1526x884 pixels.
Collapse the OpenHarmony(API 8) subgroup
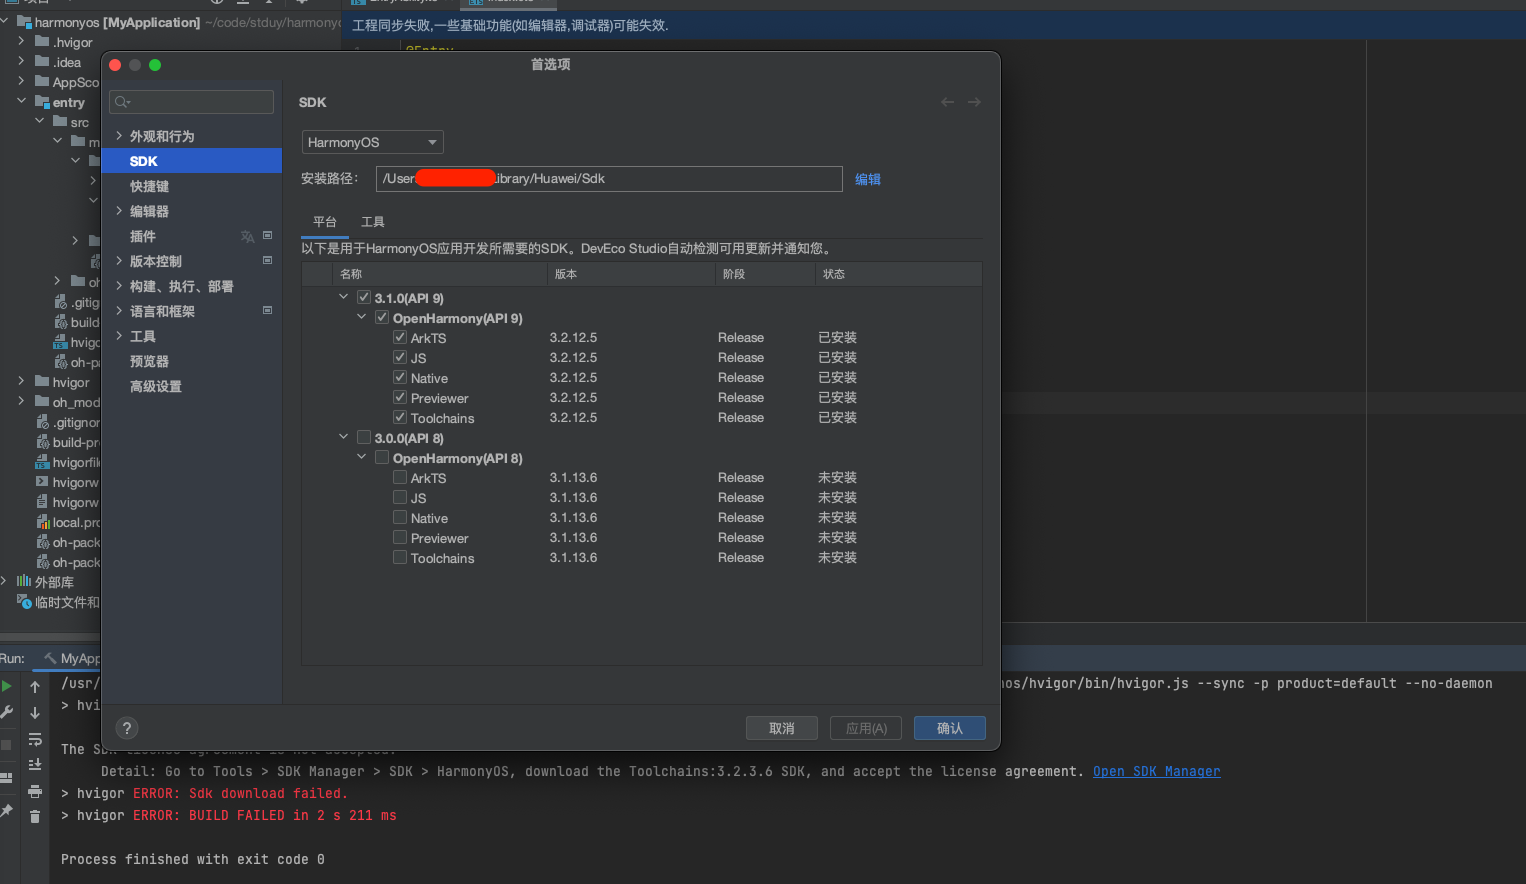click(362, 457)
